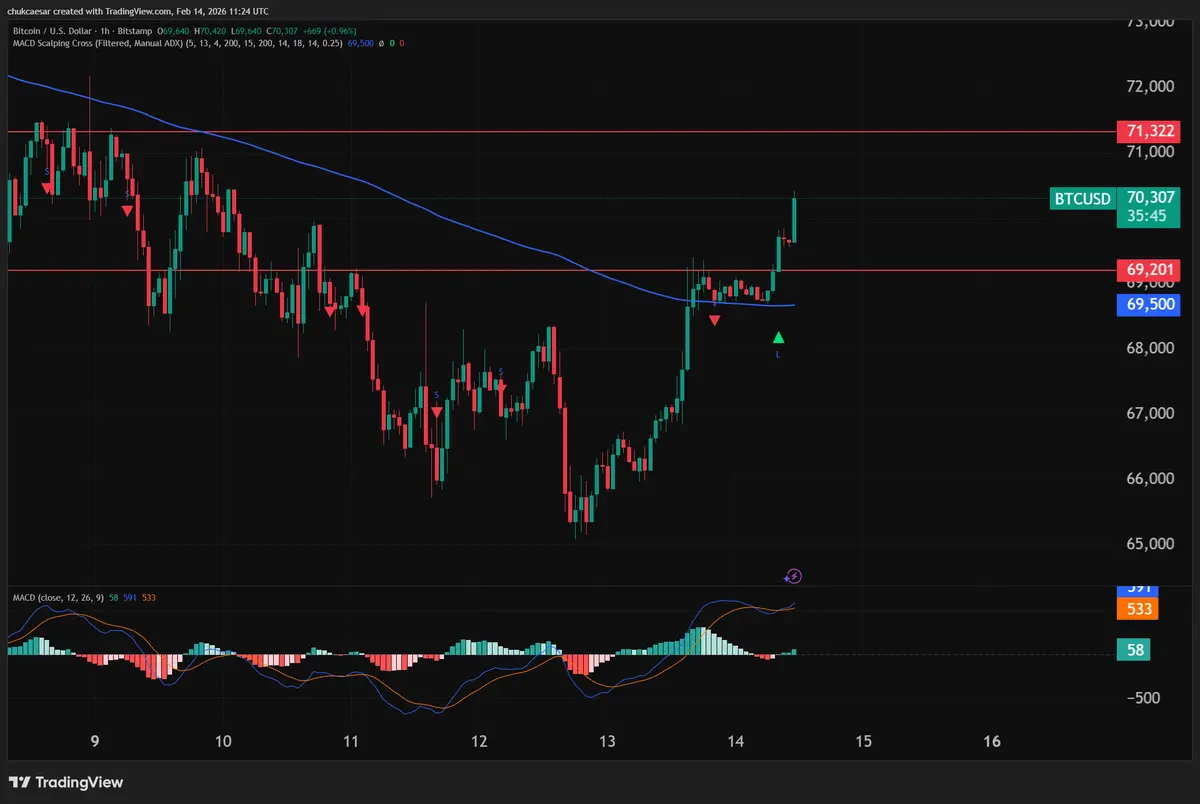This screenshot has height=804, width=1200.
Task: Click the orange 533 value in the MACD legend
Action: [149, 597]
